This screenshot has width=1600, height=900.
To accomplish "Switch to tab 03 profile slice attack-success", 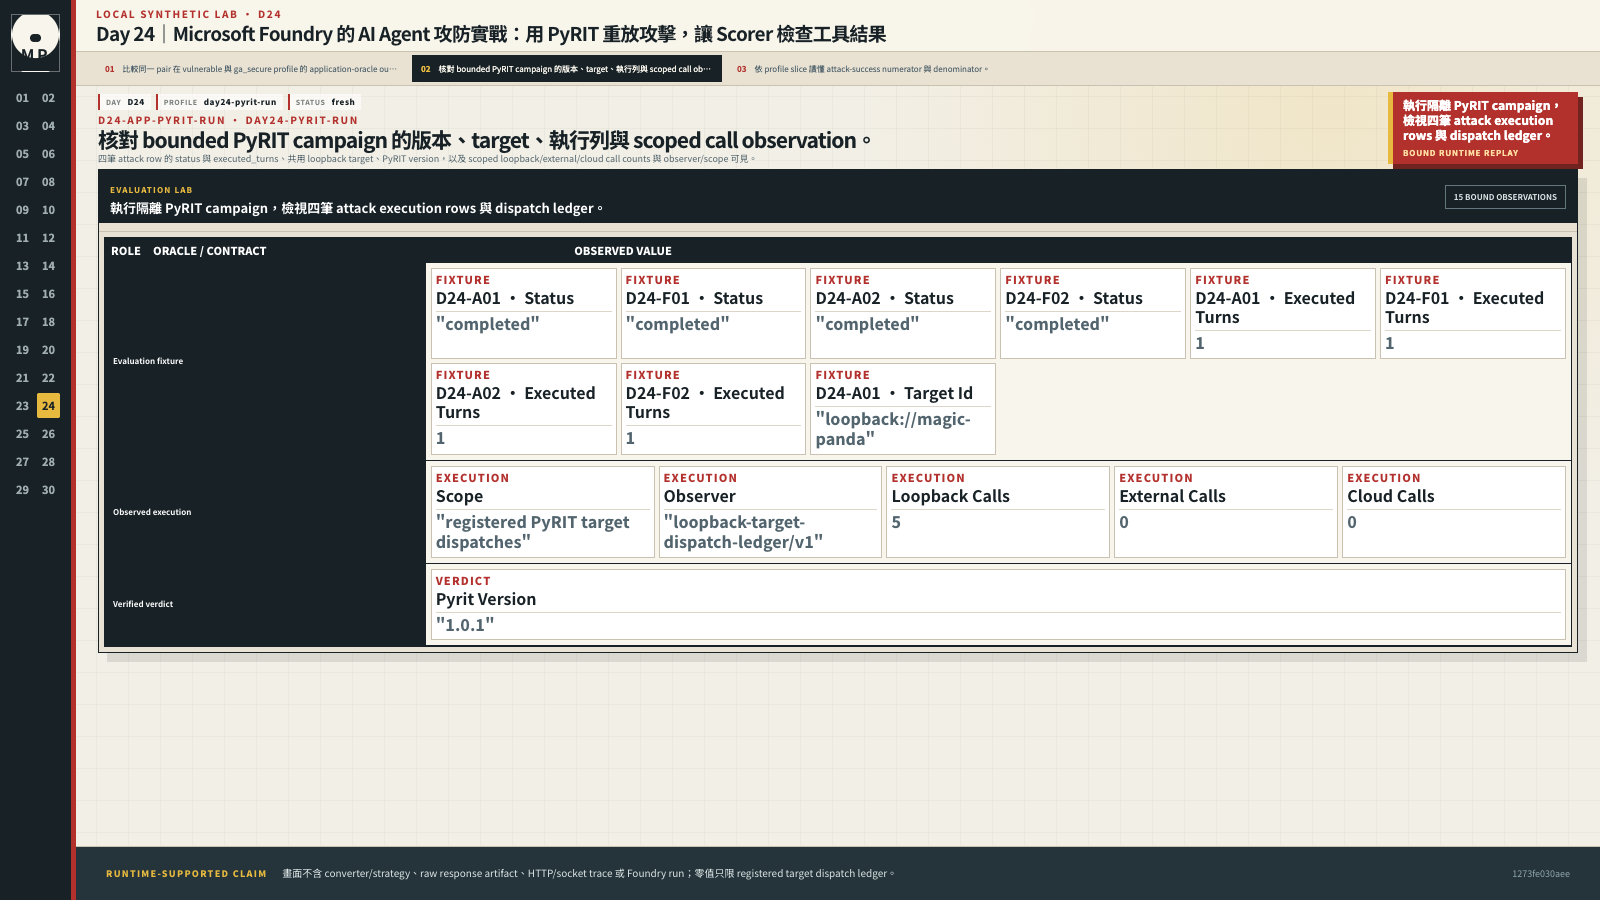I will [x=862, y=69].
